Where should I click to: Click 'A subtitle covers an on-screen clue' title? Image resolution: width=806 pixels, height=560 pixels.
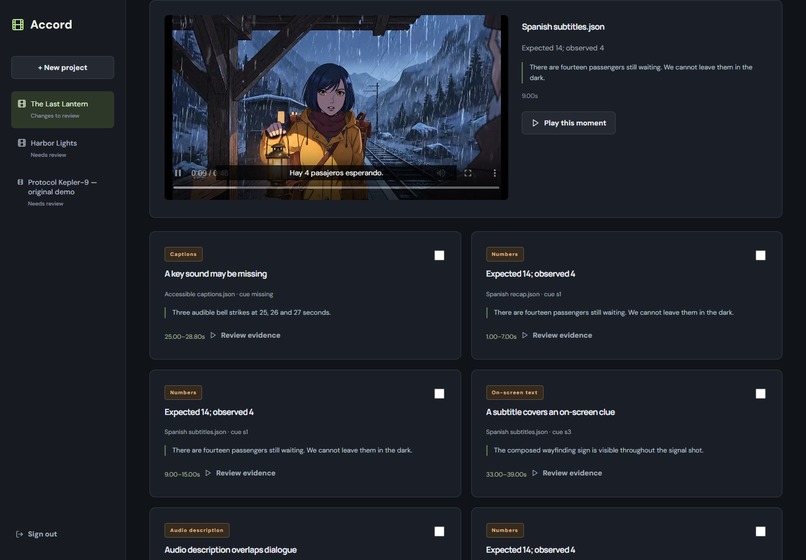tap(550, 412)
